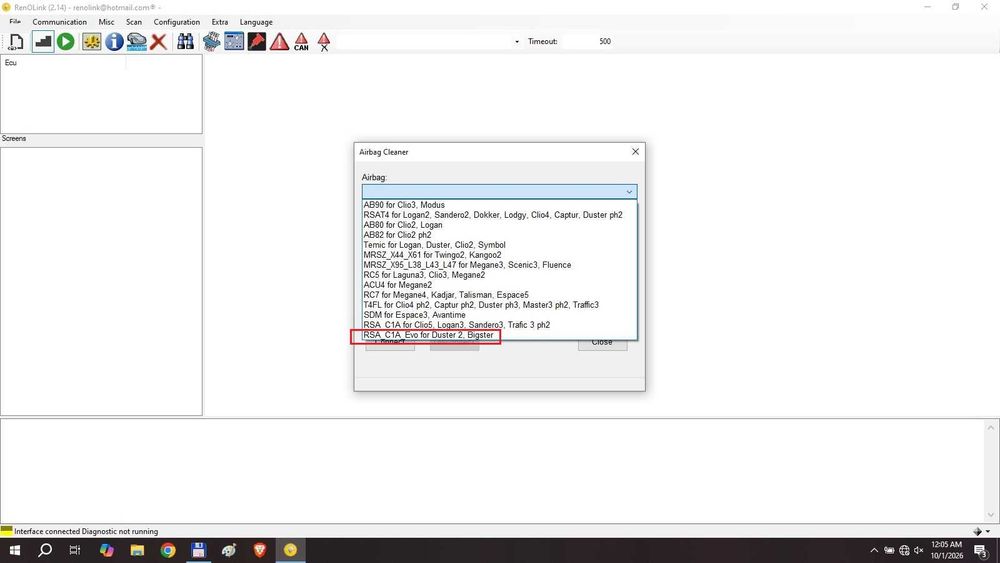Click the staircase toolbar icon
This screenshot has width=1000, height=563.
[43, 42]
